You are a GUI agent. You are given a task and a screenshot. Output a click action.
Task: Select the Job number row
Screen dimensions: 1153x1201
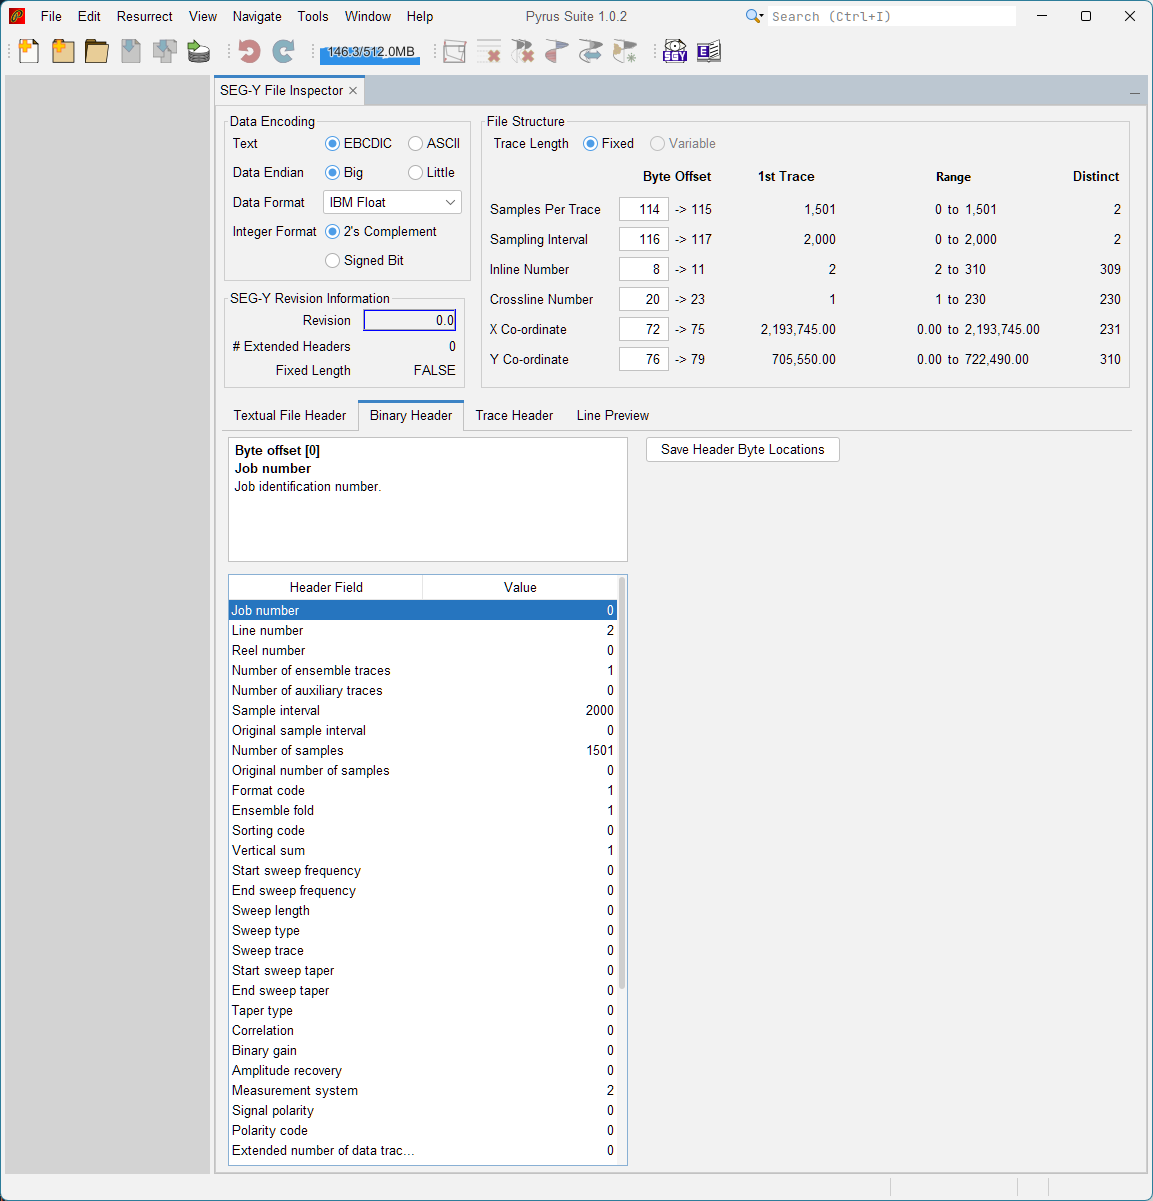423,610
